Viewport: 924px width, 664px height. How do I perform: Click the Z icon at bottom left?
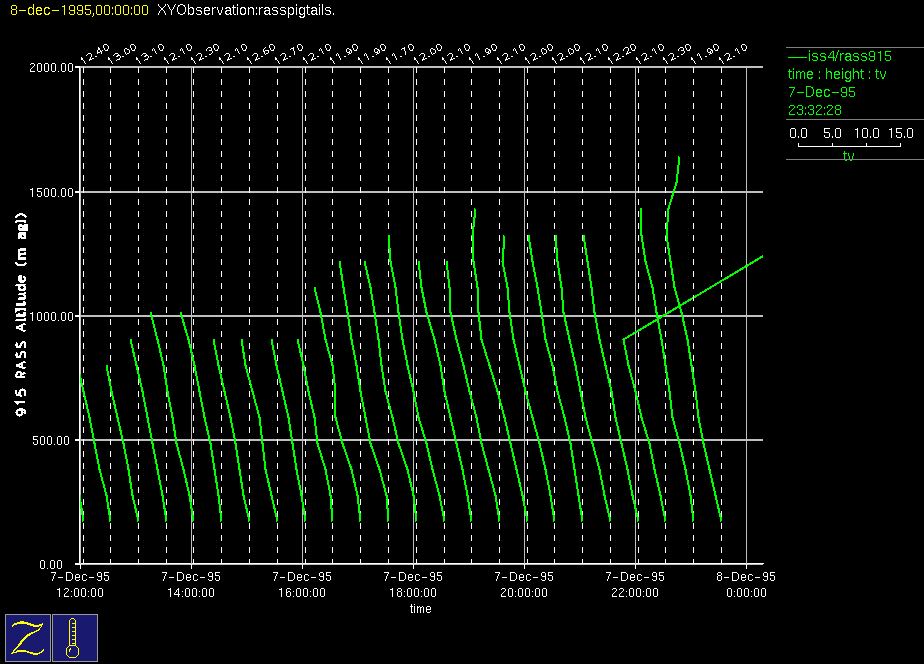[x=28, y=638]
